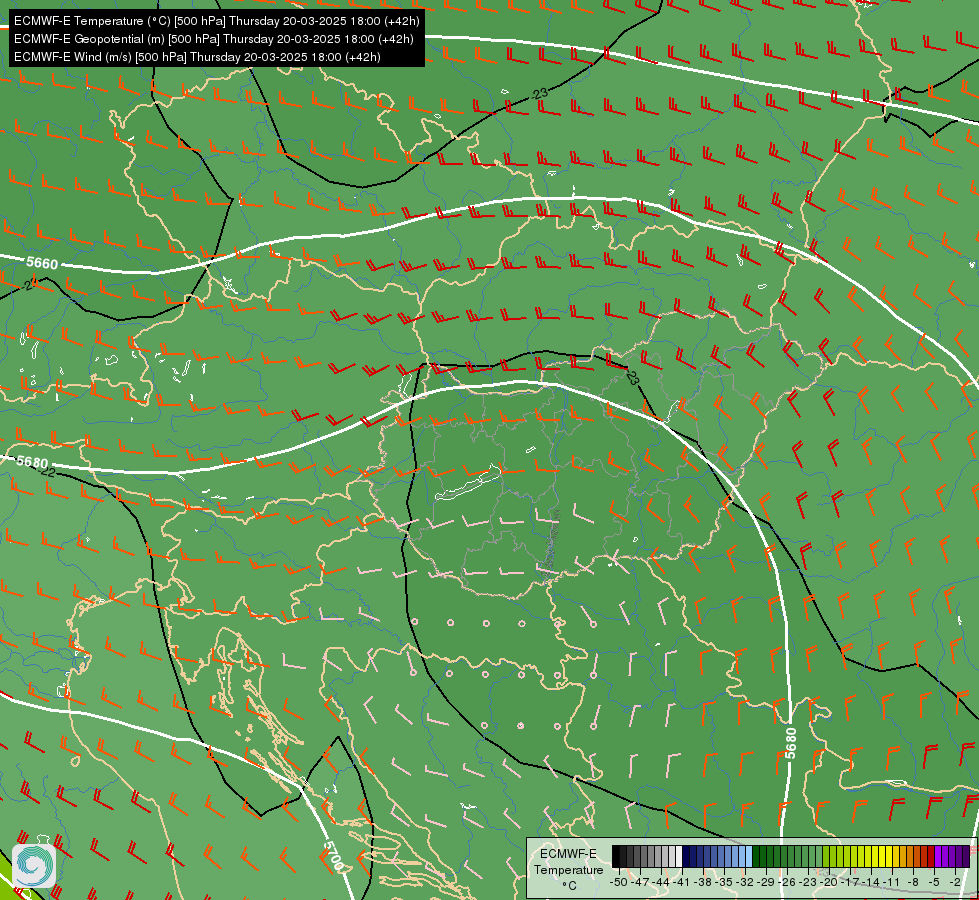Click the -5 legend tick label
Screen dimensions: 979x900
click(x=934, y=882)
